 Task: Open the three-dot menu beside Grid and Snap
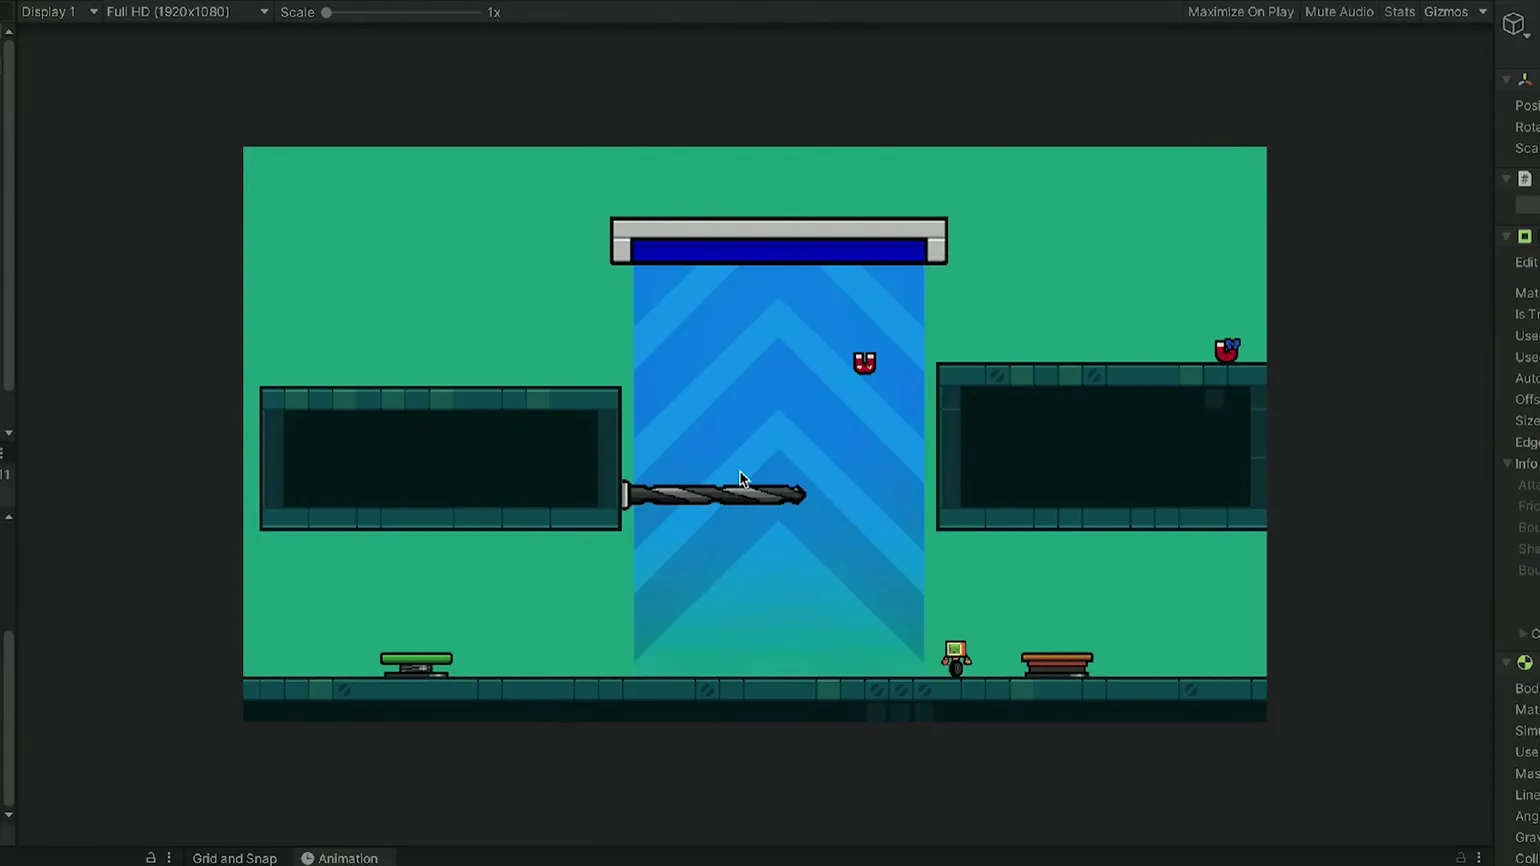[x=169, y=858]
